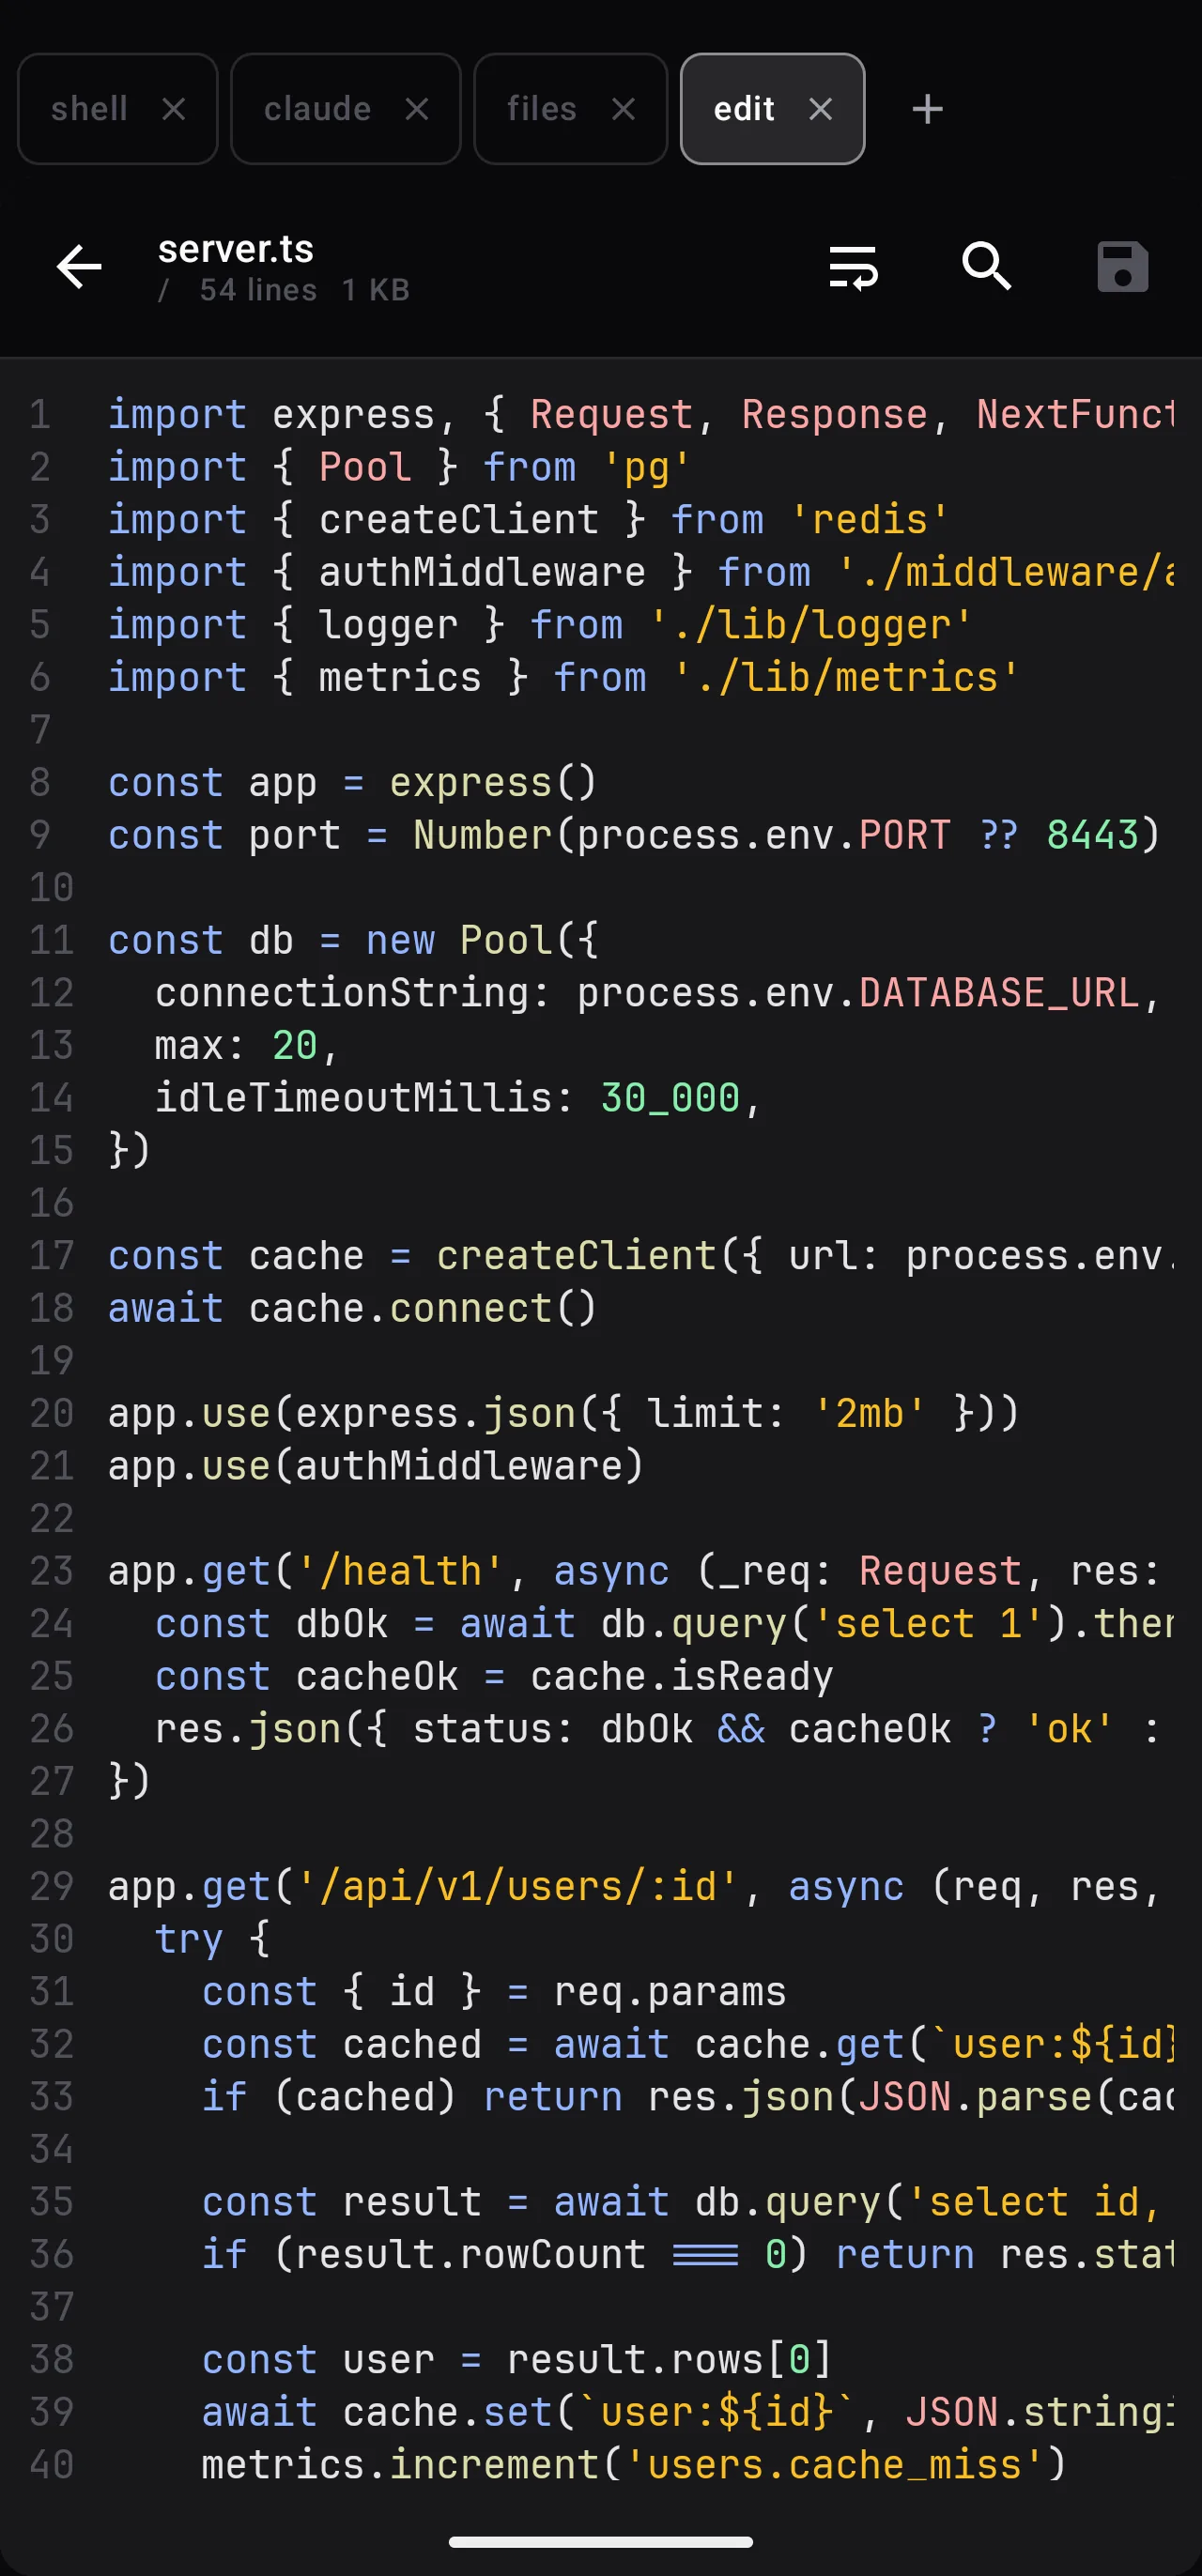1202x2576 pixels.
Task: Click 'cache.connect()' on line 18
Action: (x=423, y=1308)
